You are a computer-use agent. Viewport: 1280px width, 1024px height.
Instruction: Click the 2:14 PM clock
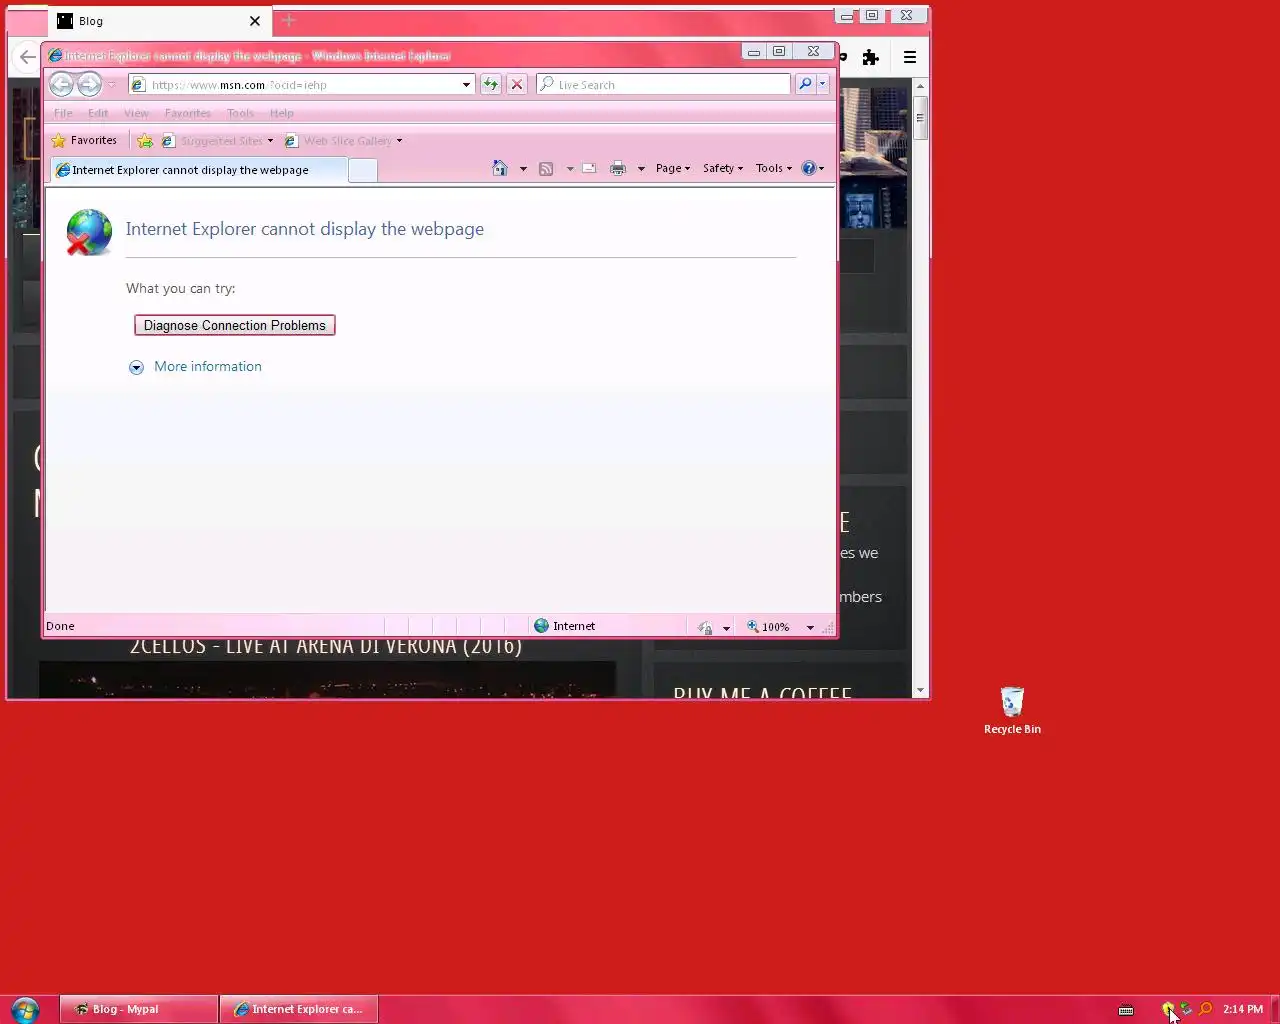pos(1243,1009)
